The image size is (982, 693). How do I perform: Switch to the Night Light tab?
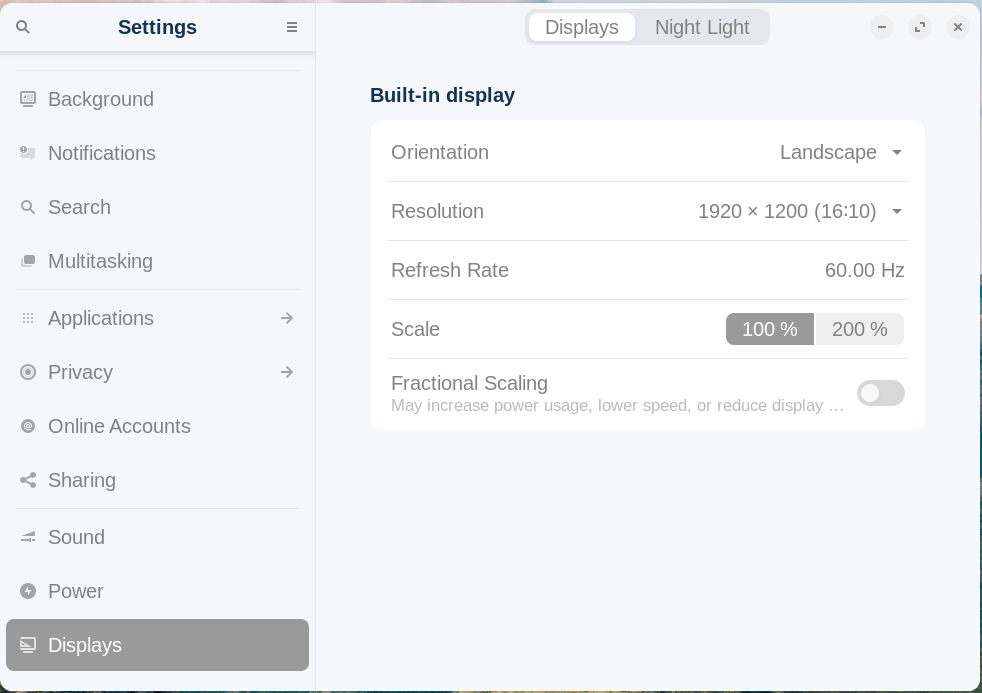click(702, 27)
